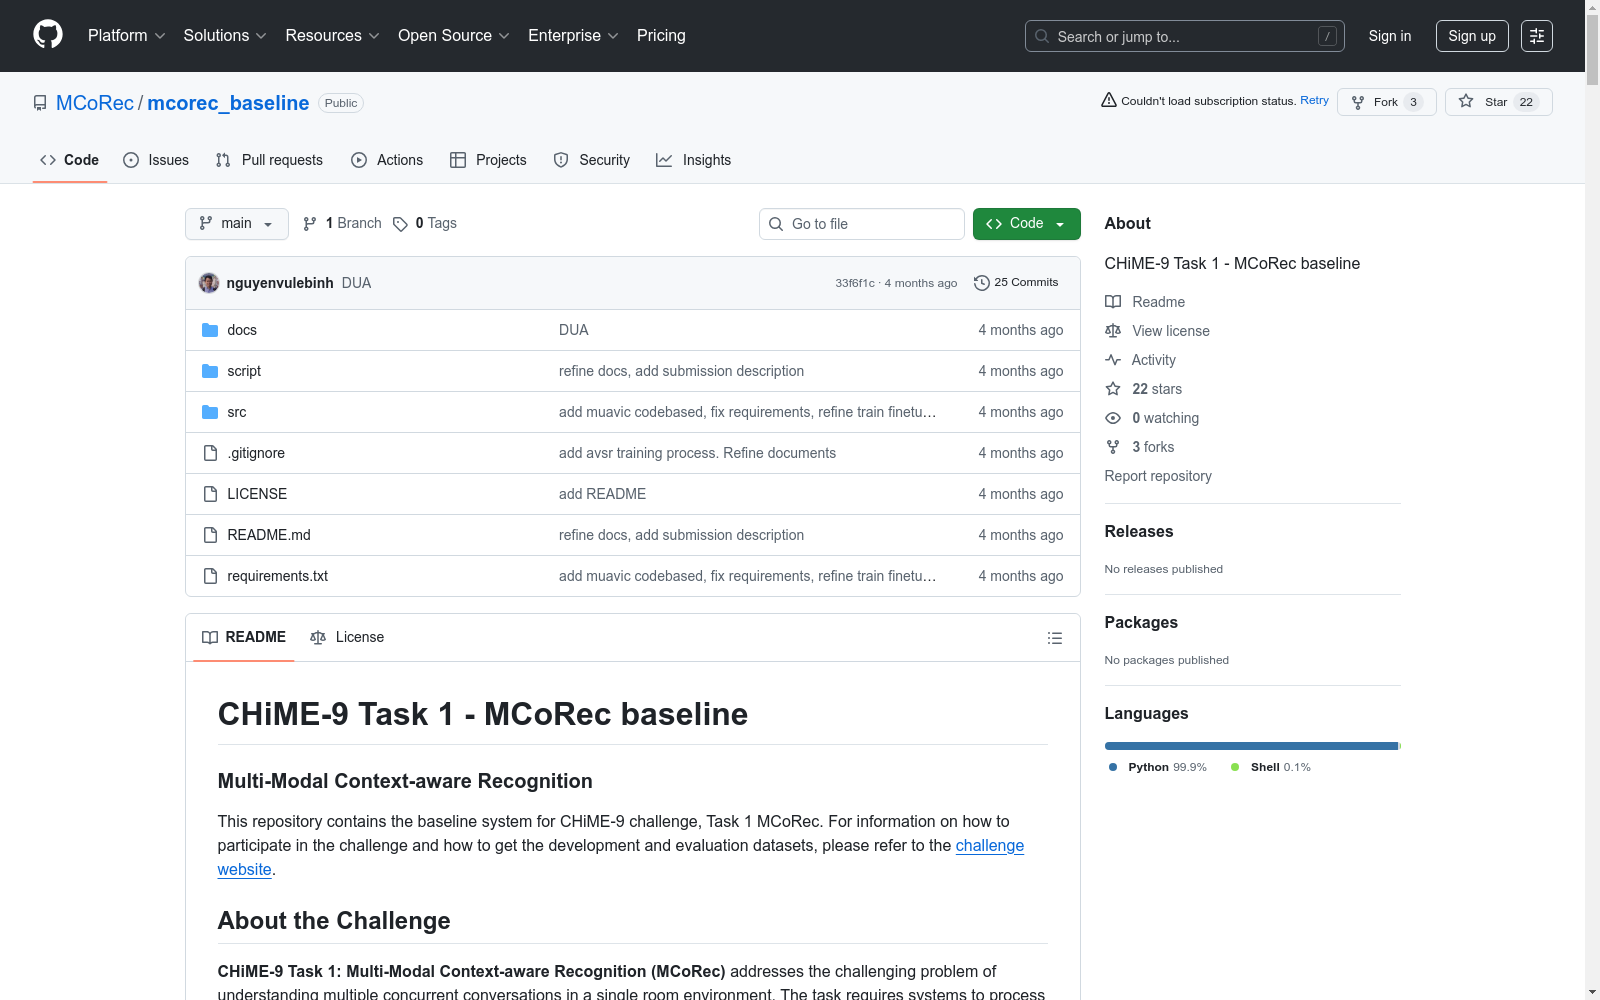Click the Python blue language dot
Image resolution: width=1600 pixels, height=1000 pixels.
[x=1113, y=767]
